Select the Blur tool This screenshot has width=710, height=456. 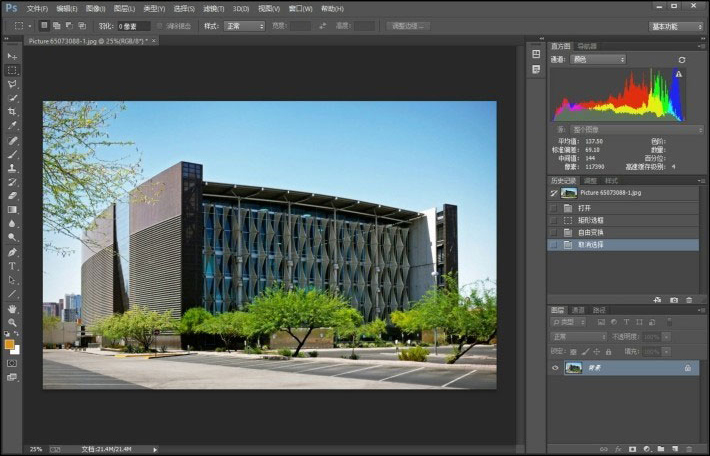(x=12, y=224)
